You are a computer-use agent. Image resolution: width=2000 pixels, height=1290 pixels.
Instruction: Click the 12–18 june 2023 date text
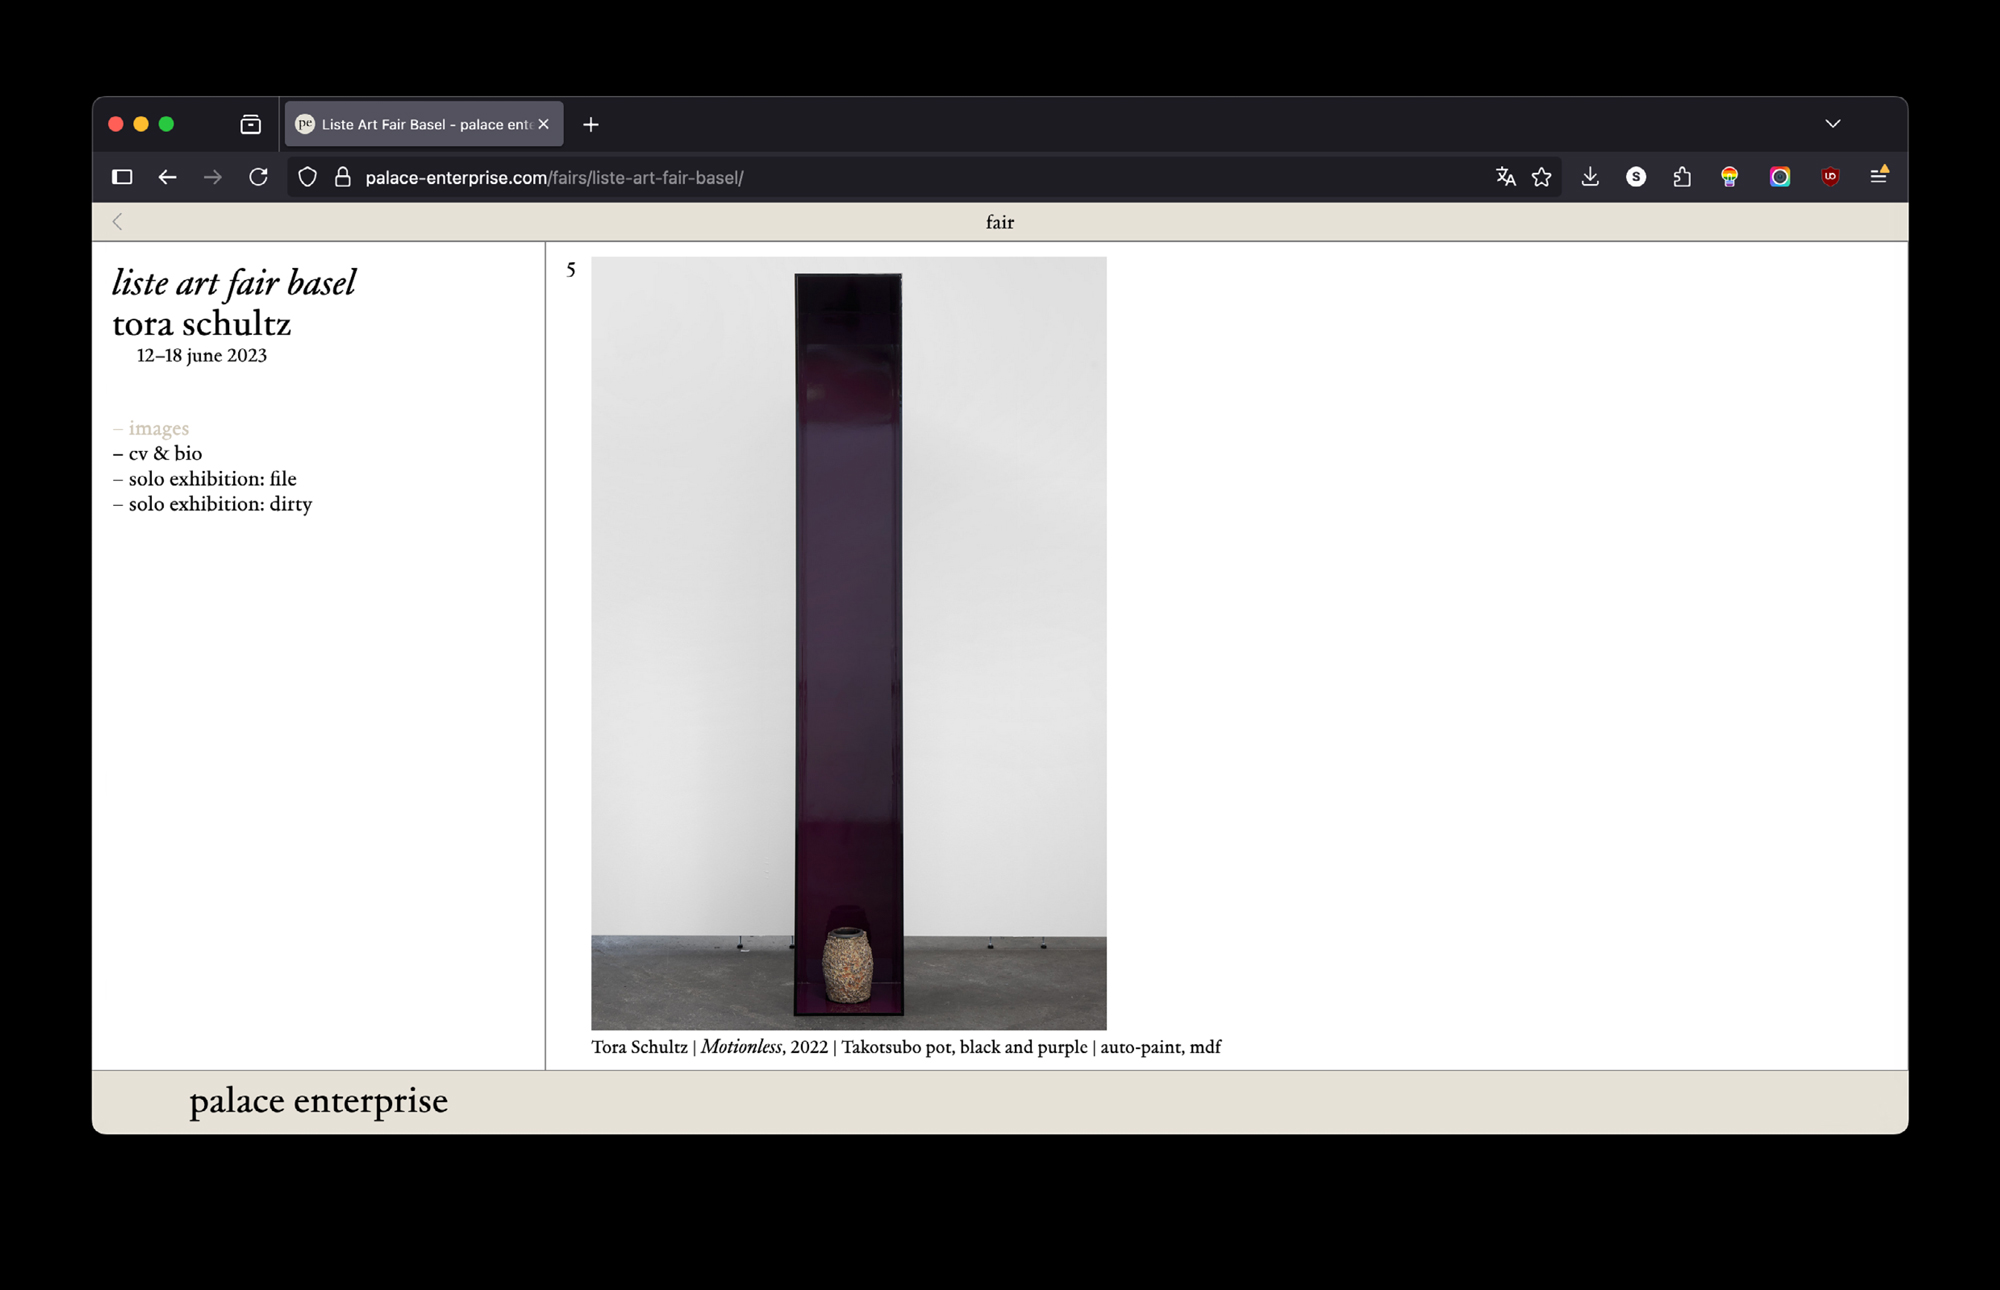(x=202, y=356)
